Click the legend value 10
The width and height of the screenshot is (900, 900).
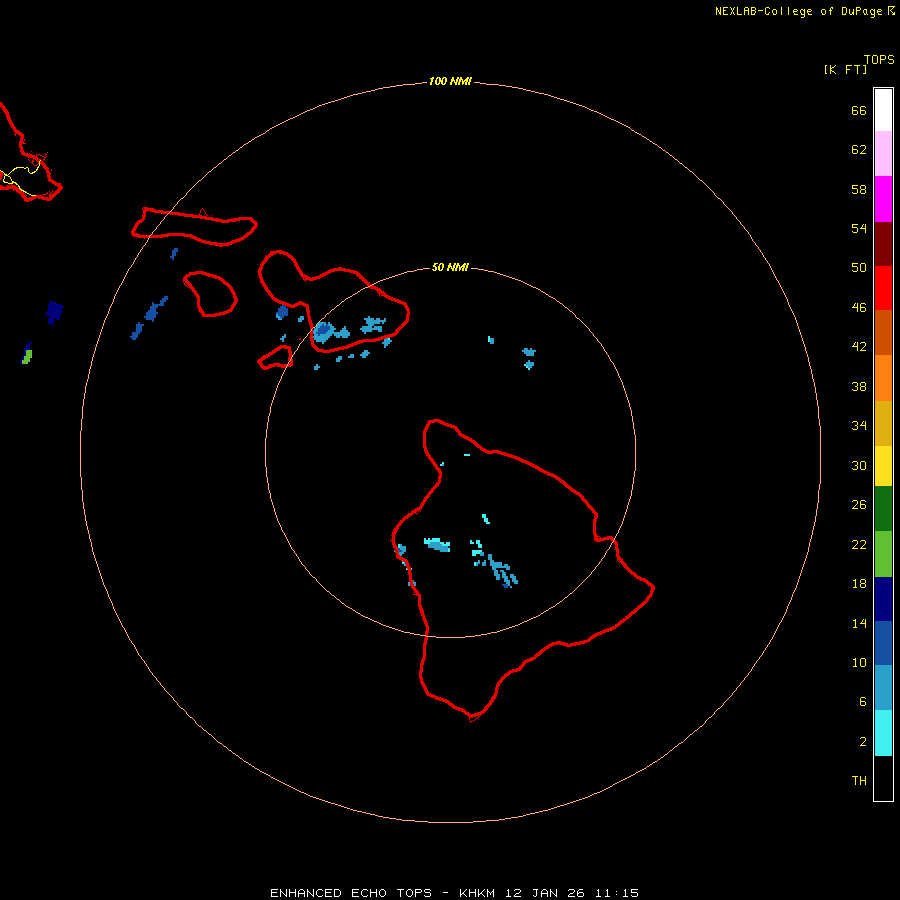point(859,663)
